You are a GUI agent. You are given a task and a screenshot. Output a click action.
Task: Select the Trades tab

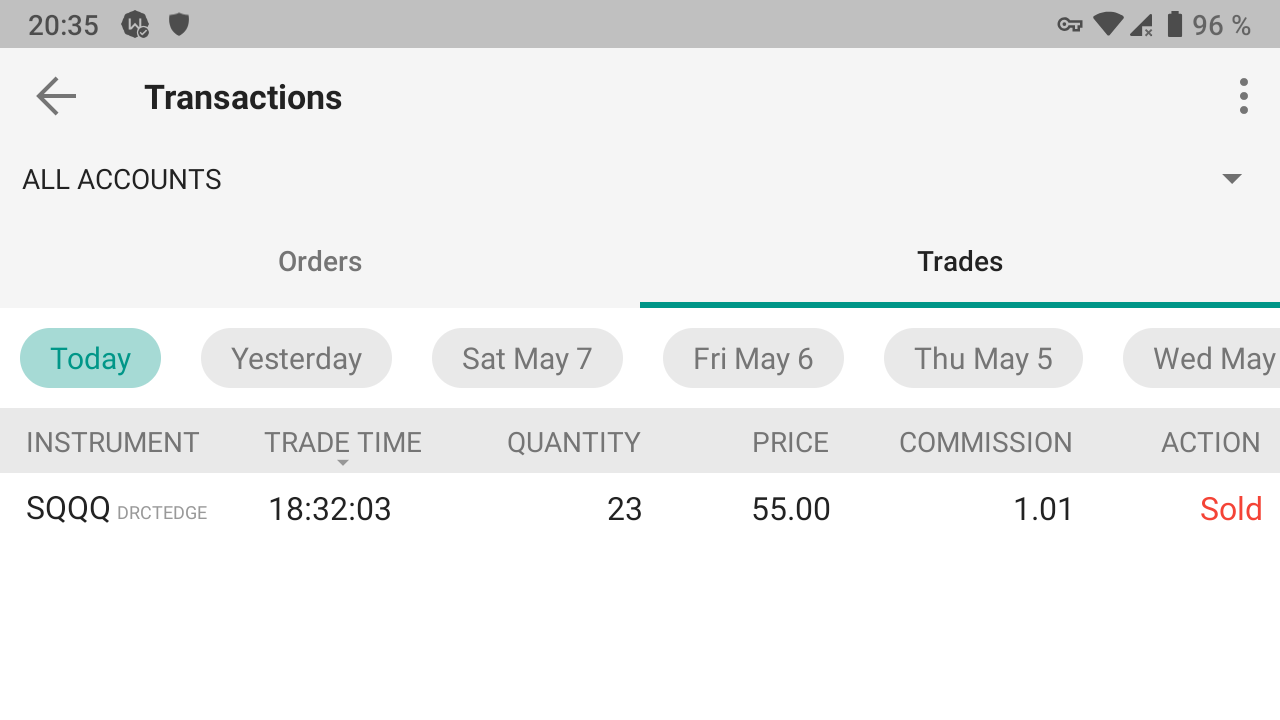pyautogui.click(x=960, y=262)
